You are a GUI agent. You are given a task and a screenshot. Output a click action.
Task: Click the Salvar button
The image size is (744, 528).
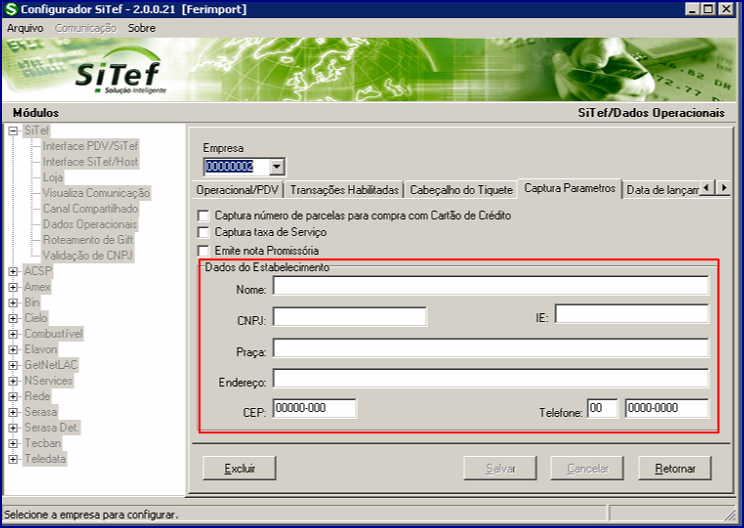pos(501,469)
